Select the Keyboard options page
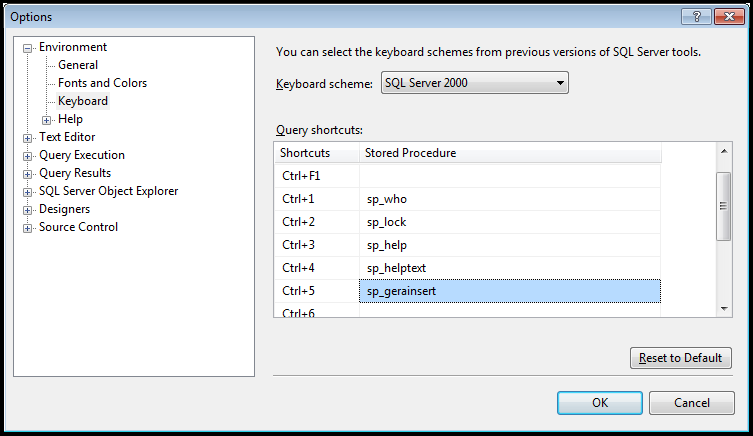753x436 pixels. (x=83, y=101)
